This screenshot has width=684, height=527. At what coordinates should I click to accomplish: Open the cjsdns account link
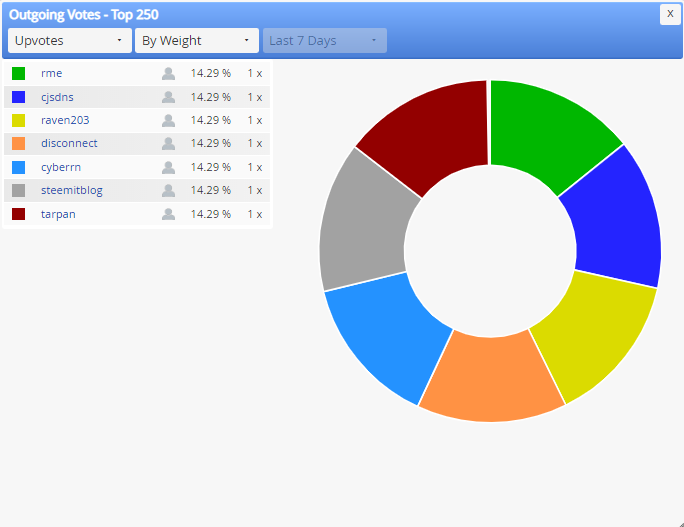pyautogui.click(x=57, y=97)
